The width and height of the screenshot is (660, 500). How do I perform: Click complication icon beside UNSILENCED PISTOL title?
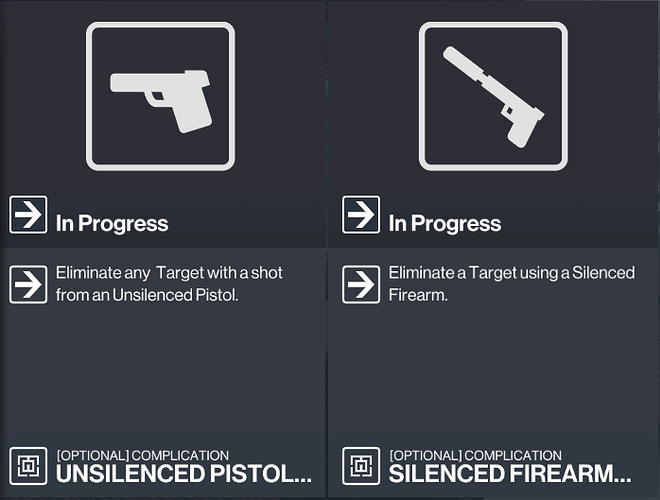pyautogui.click(x=28, y=466)
